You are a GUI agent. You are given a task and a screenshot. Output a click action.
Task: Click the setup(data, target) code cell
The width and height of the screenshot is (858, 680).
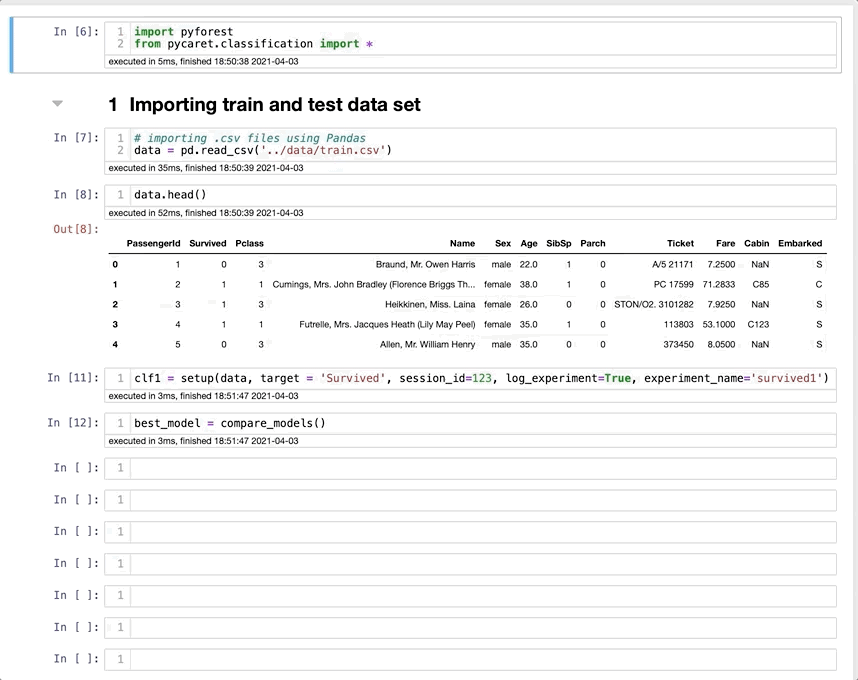(x=480, y=378)
